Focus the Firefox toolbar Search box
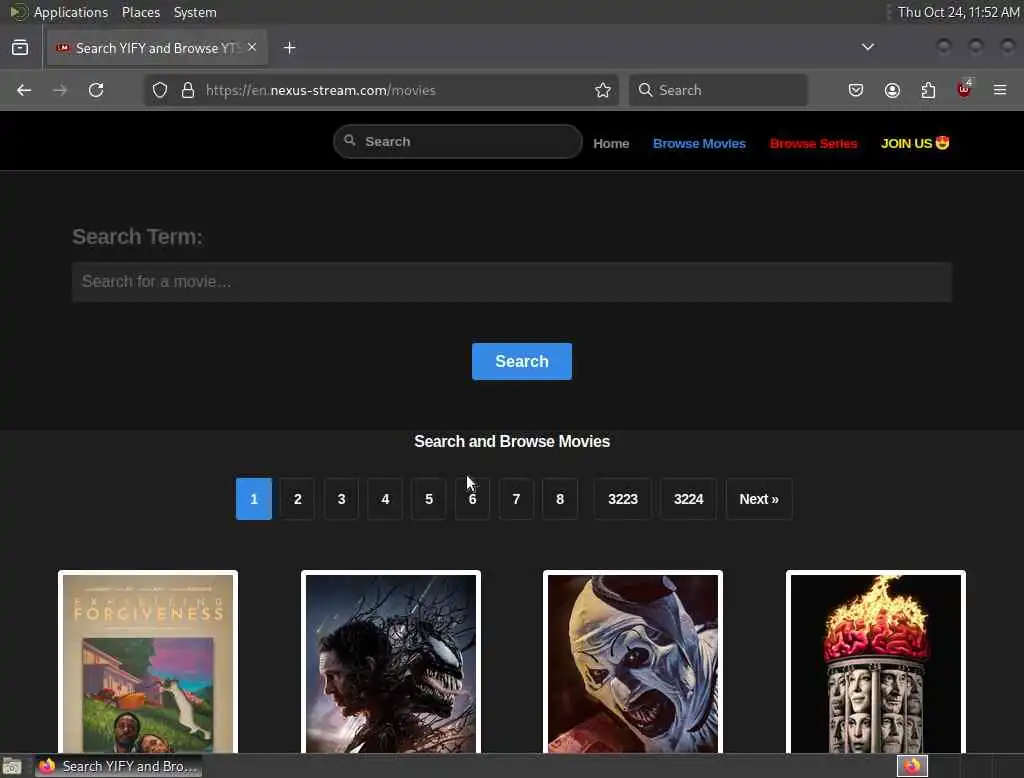 point(718,90)
